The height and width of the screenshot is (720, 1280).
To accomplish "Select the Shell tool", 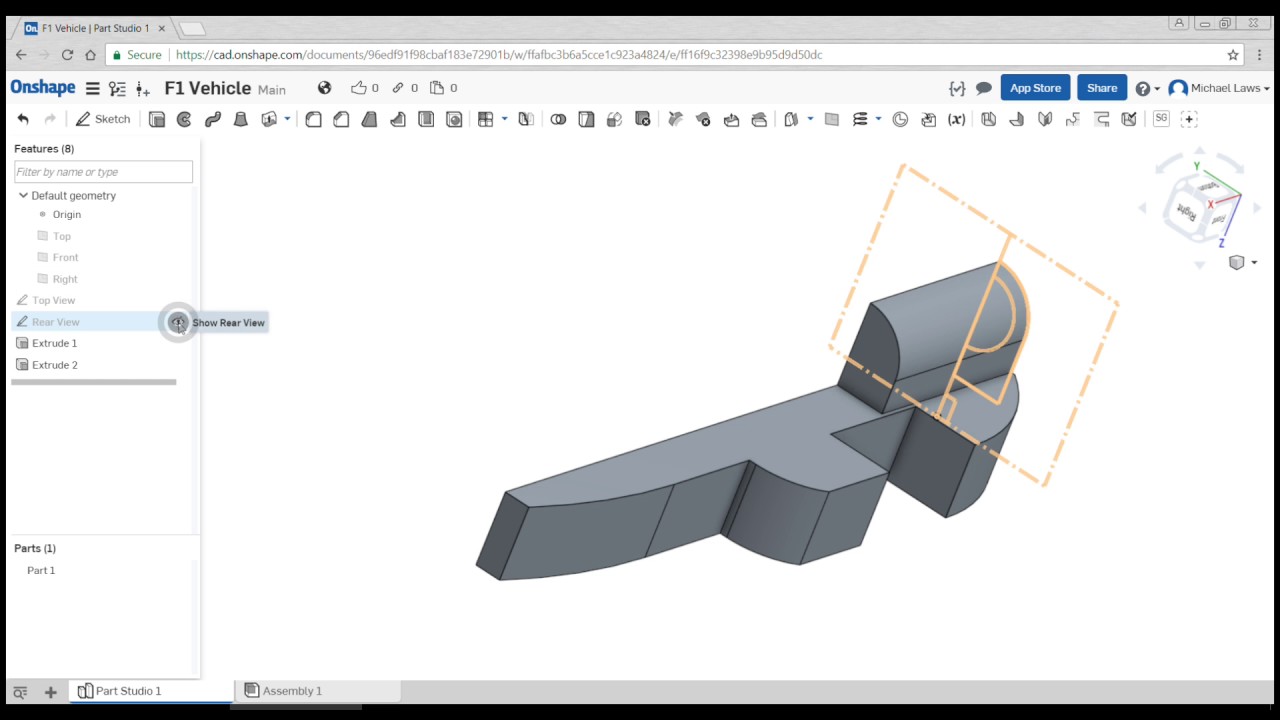I will (426, 119).
